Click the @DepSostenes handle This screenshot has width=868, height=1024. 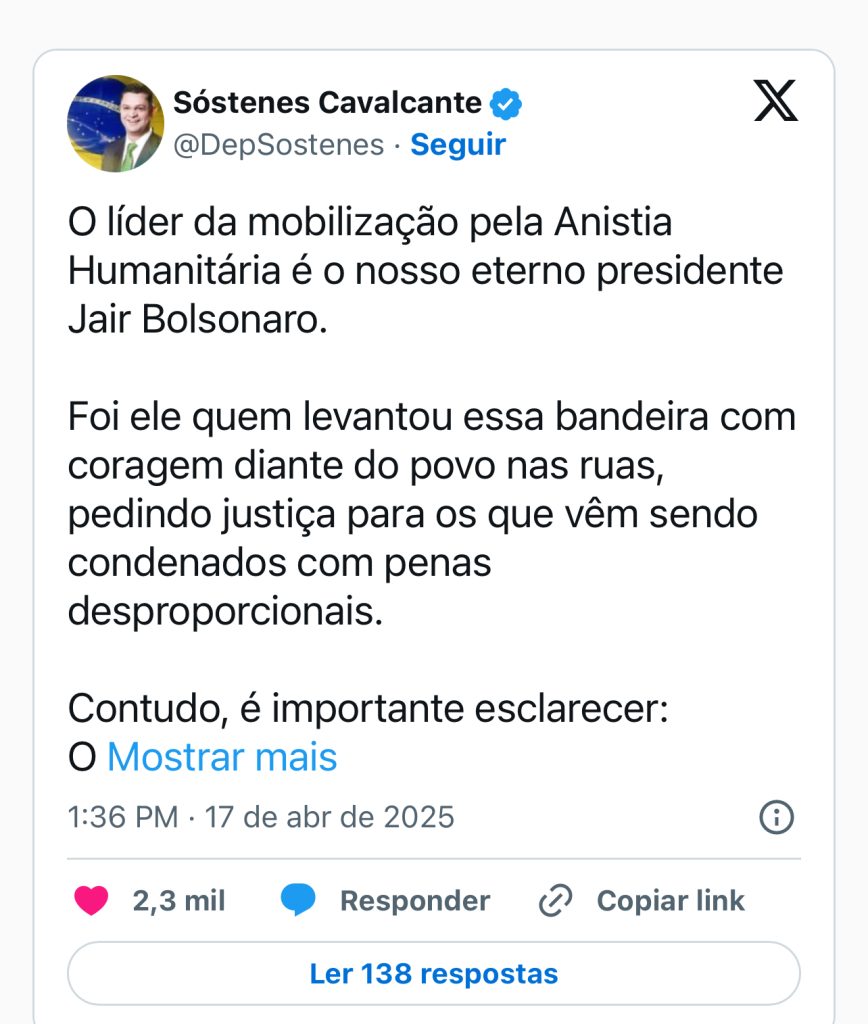click(x=279, y=145)
